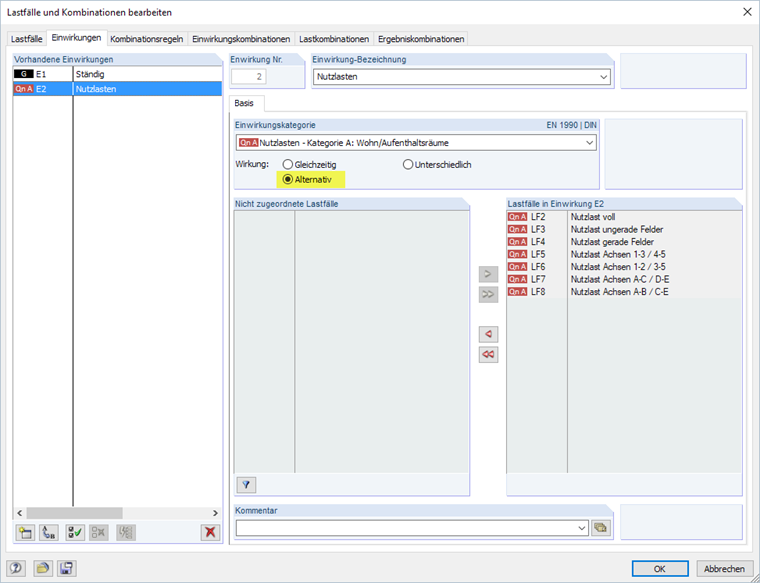
Task: Click the renumber actions icon
Action: click(x=48, y=533)
